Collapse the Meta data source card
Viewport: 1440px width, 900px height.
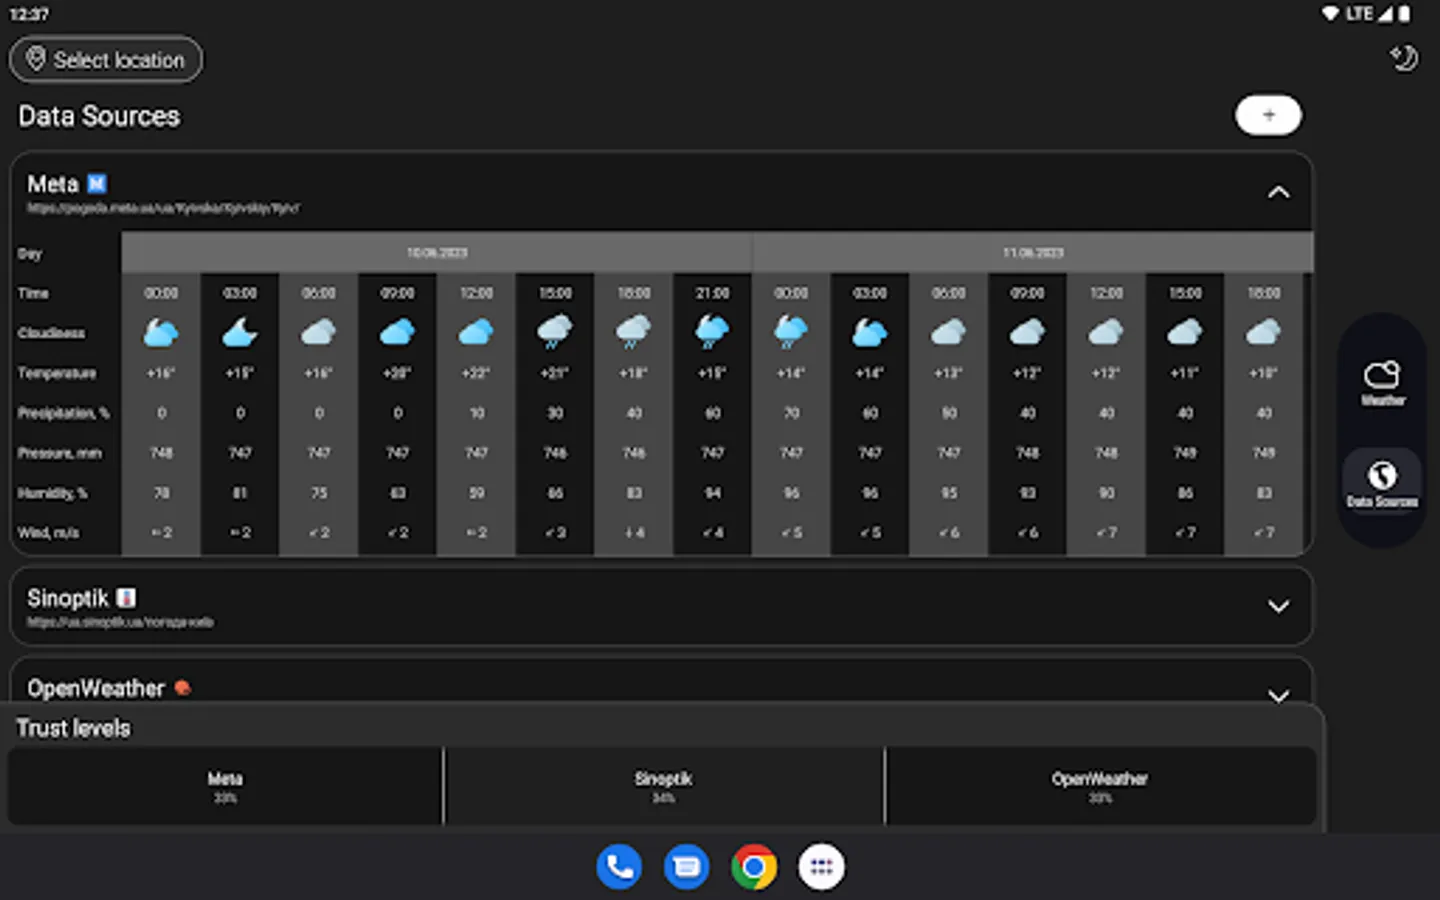point(1278,192)
